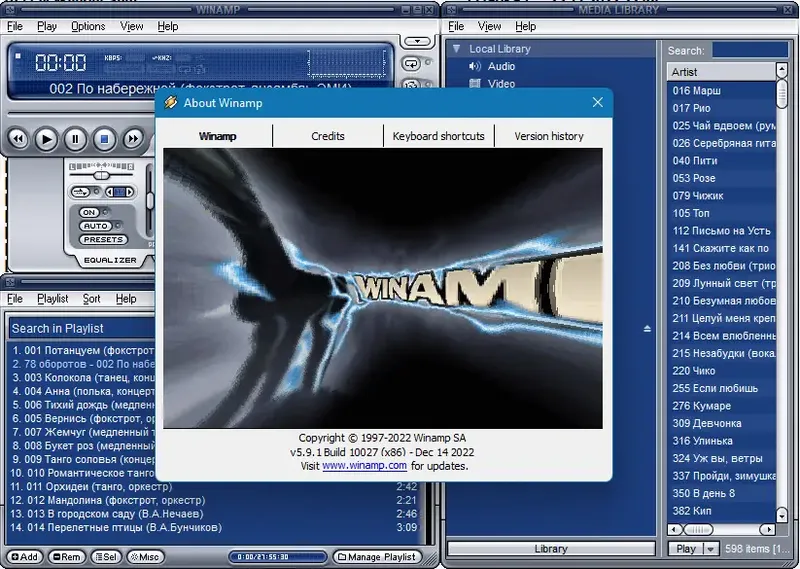Collapse the Local Library tree node
The width and height of the screenshot is (800, 569).
[457, 48]
